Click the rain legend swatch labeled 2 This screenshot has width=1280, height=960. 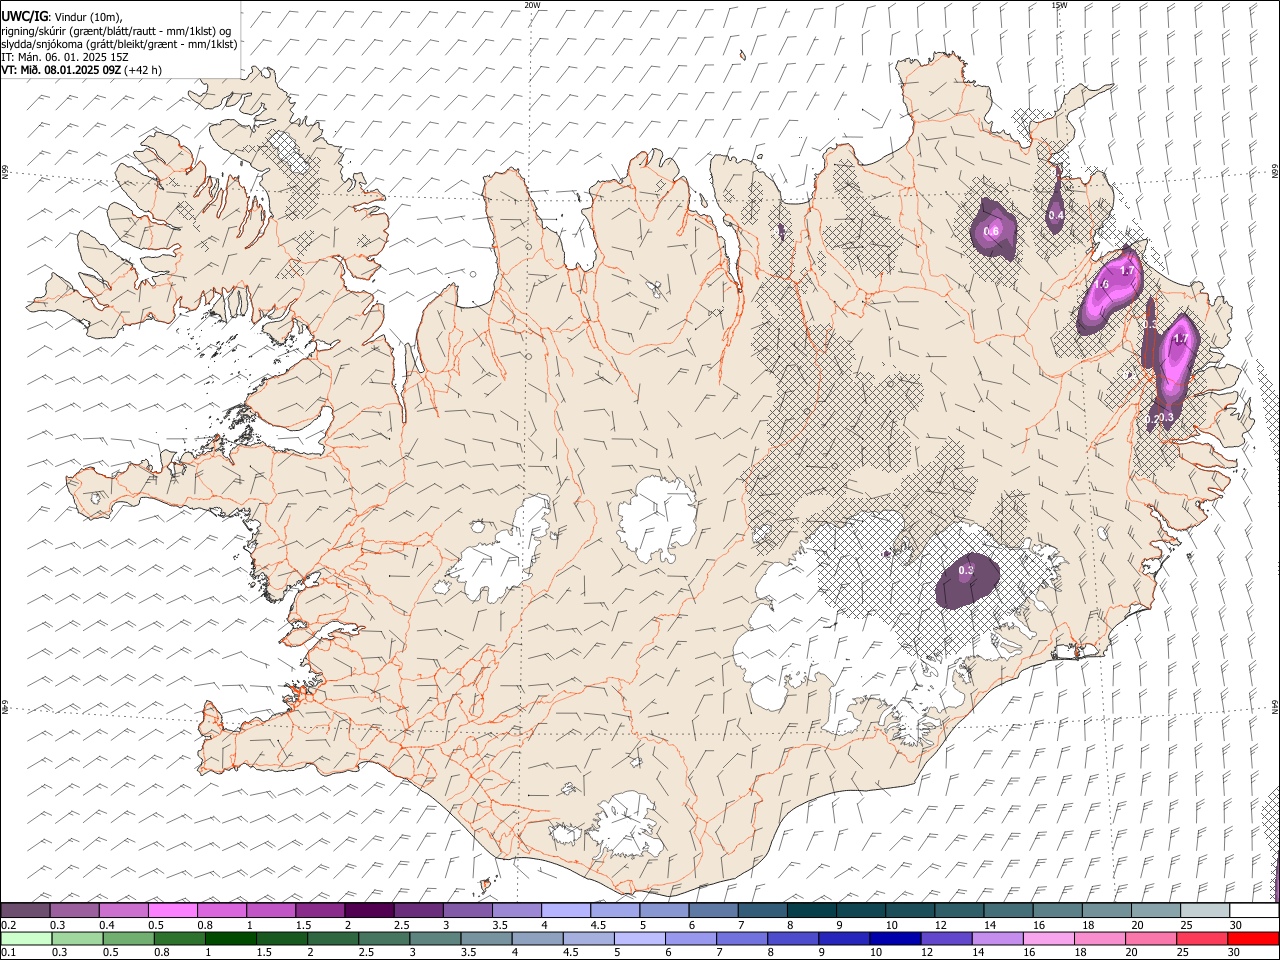[x=332, y=938]
